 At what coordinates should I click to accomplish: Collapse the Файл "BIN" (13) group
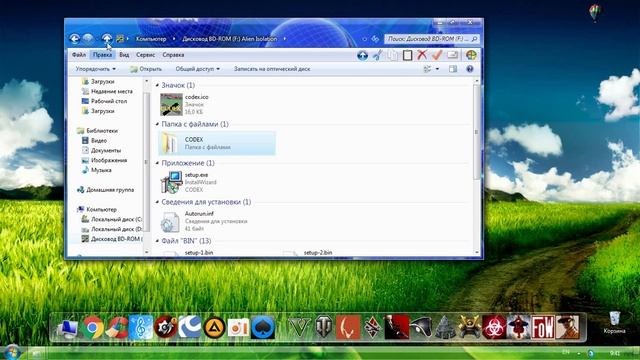coord(158,241)
